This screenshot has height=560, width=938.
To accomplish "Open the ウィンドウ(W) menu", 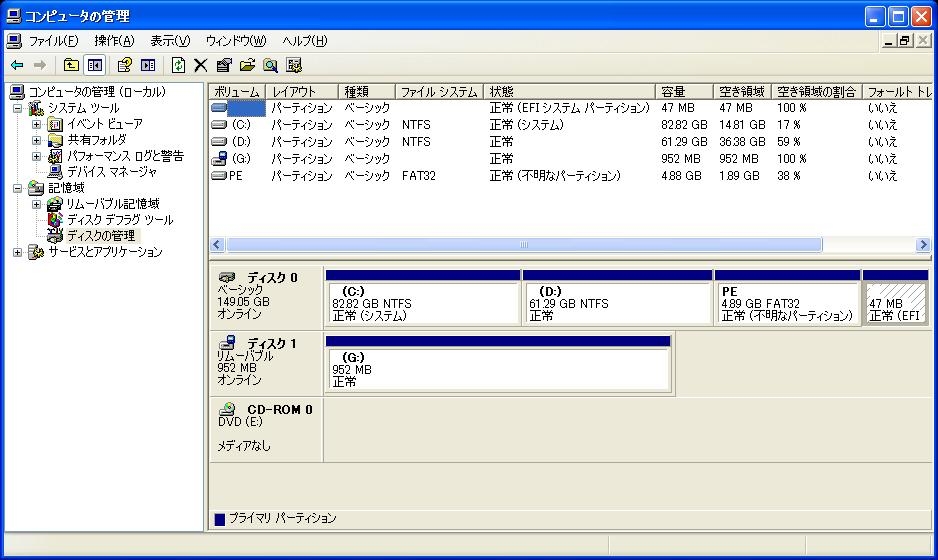I will pyautogui.click(x=236, y=41).
